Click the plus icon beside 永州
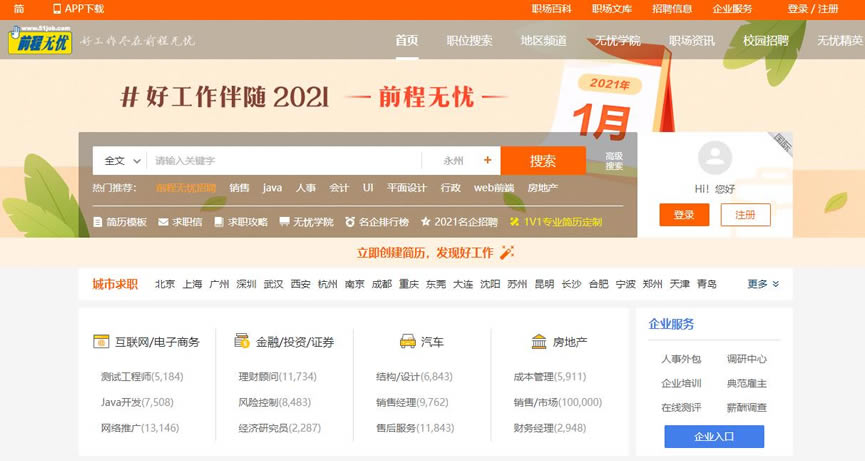The height and width of the screenshot is (461, 865). pos(487,160)
